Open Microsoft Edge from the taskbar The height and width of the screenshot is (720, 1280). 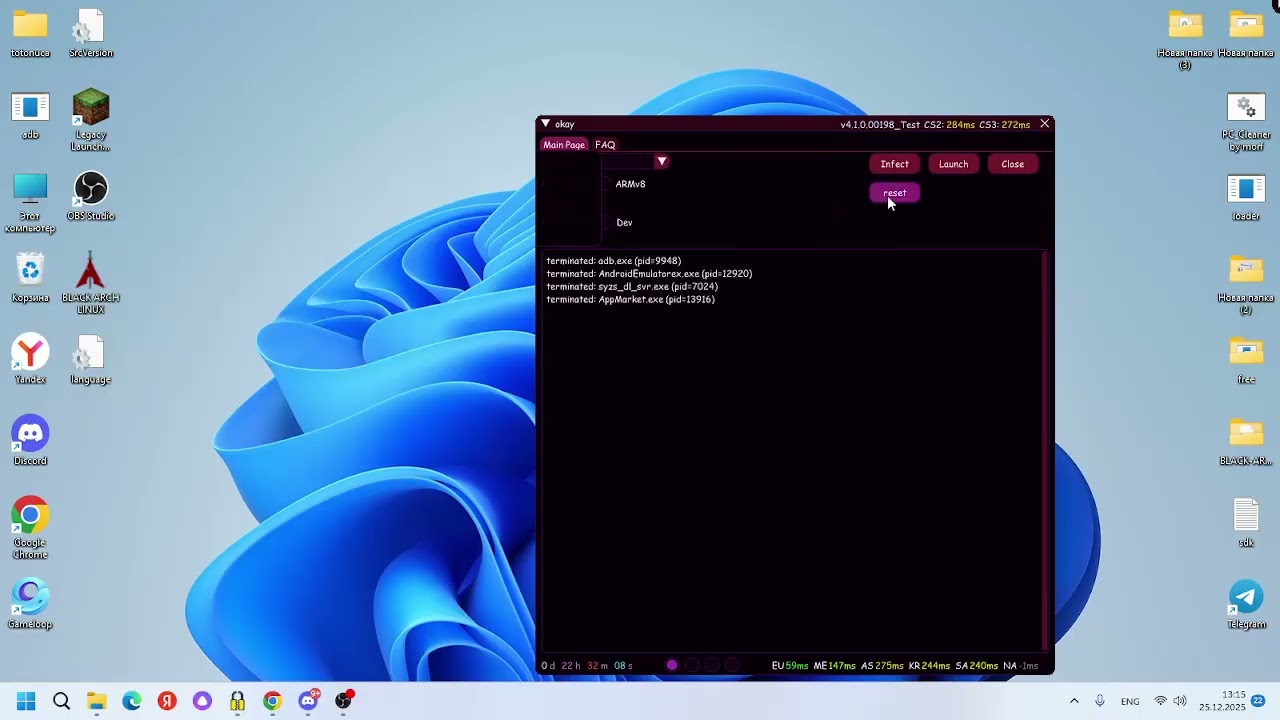pos(132,701)
